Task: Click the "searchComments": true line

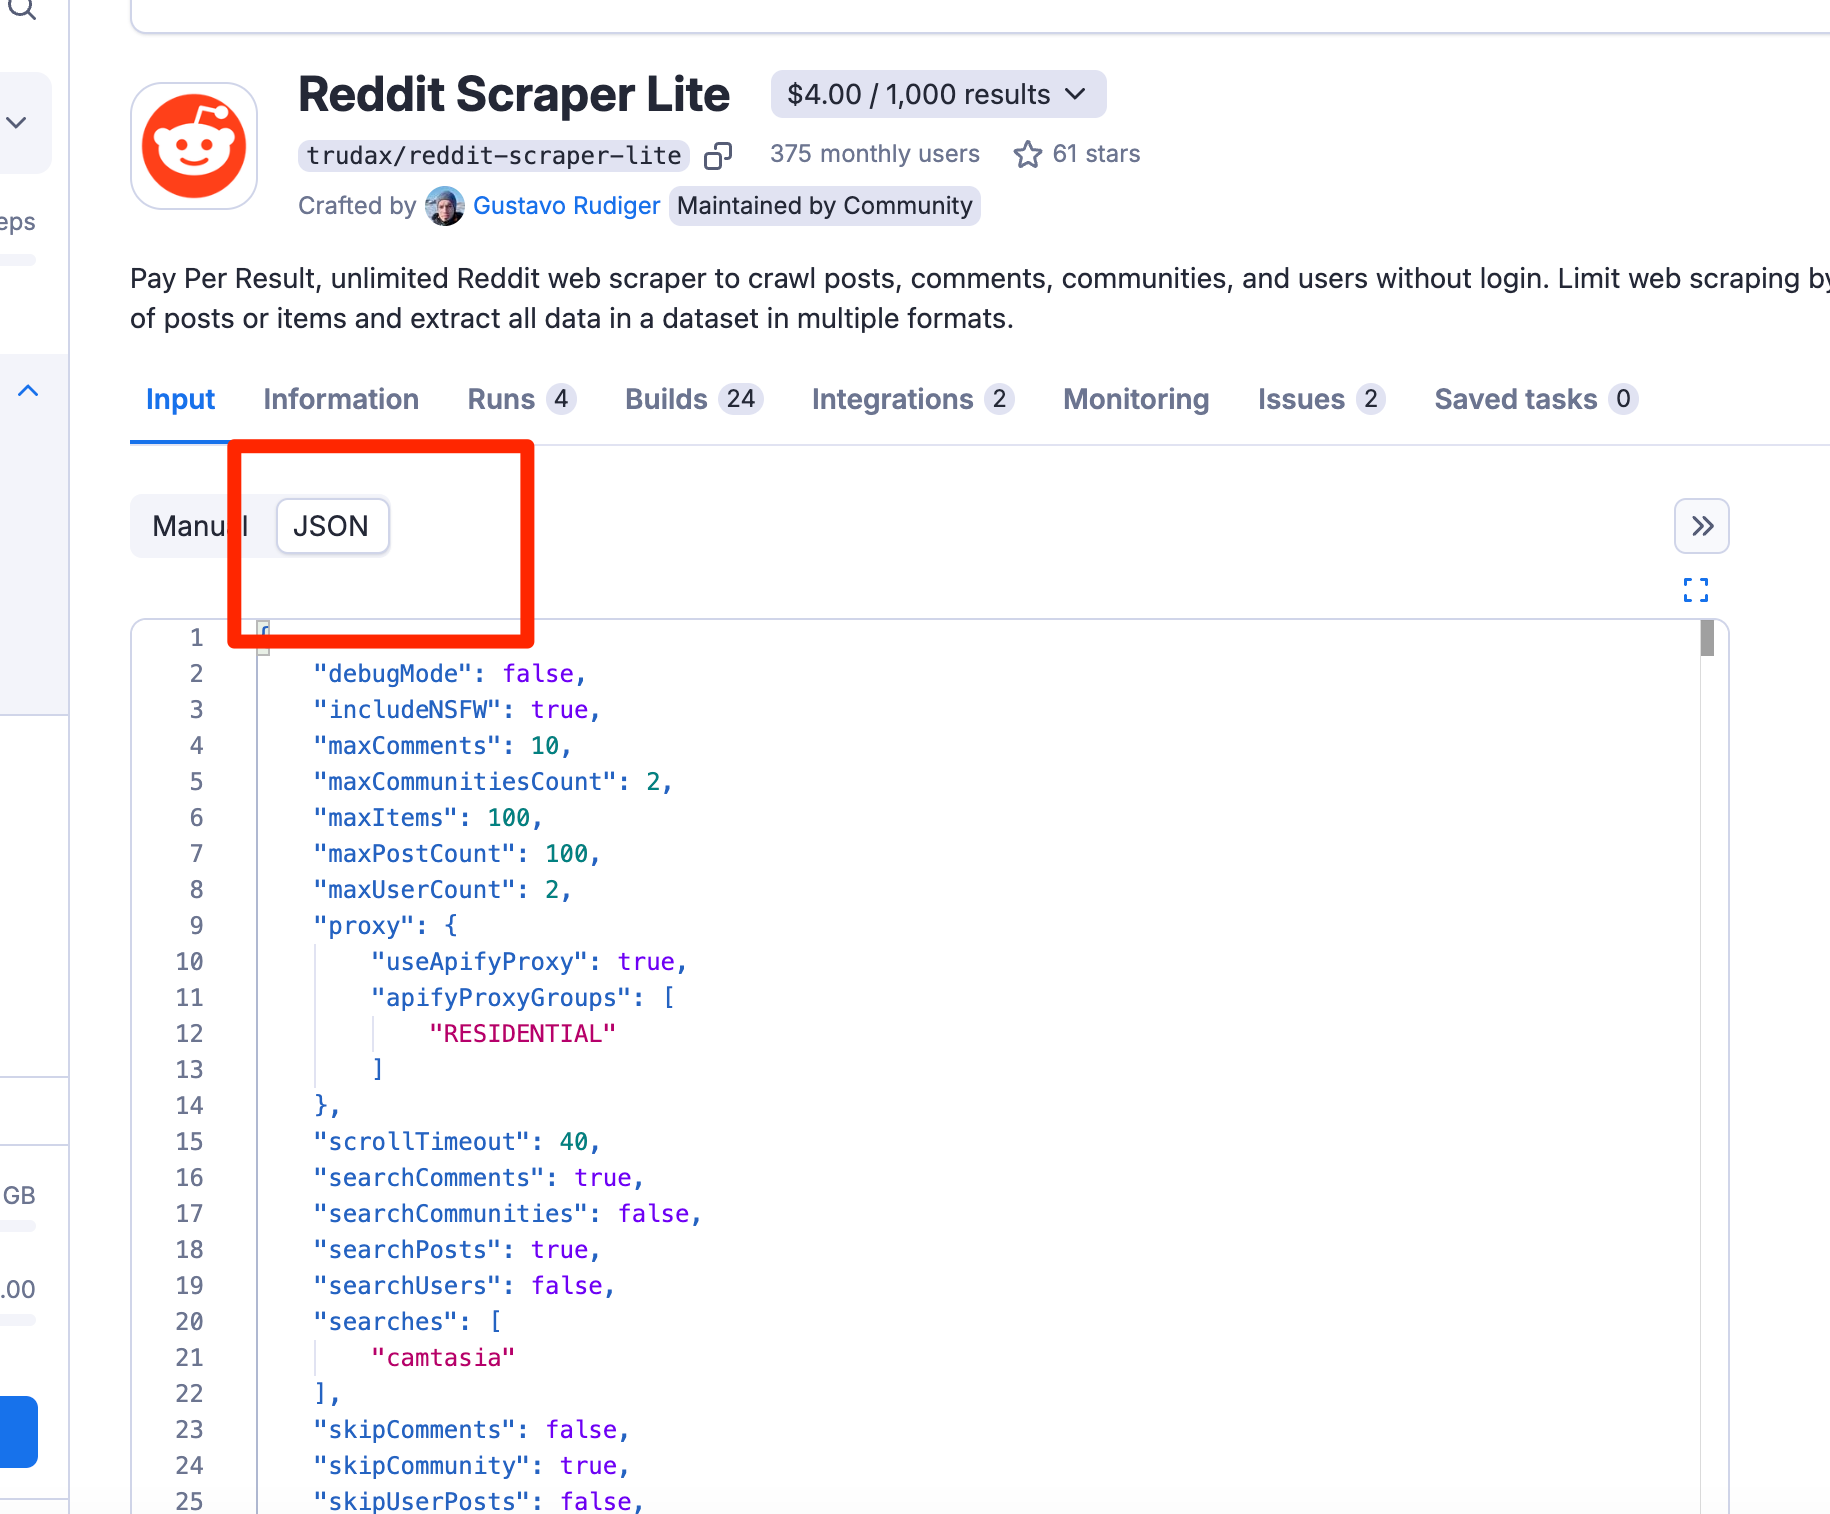Action: coord(478,1178)
